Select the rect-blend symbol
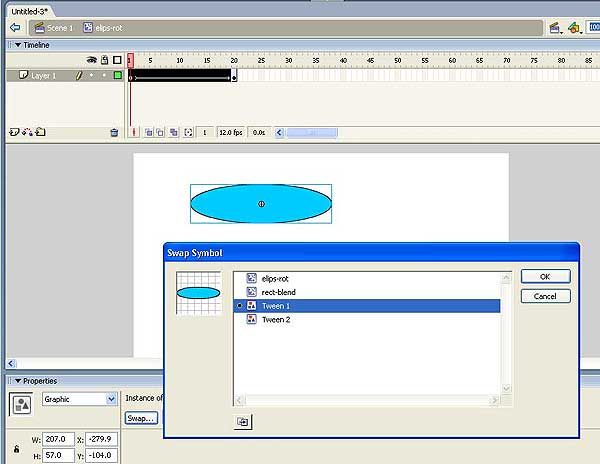600x464 pixels. (278, 292)
